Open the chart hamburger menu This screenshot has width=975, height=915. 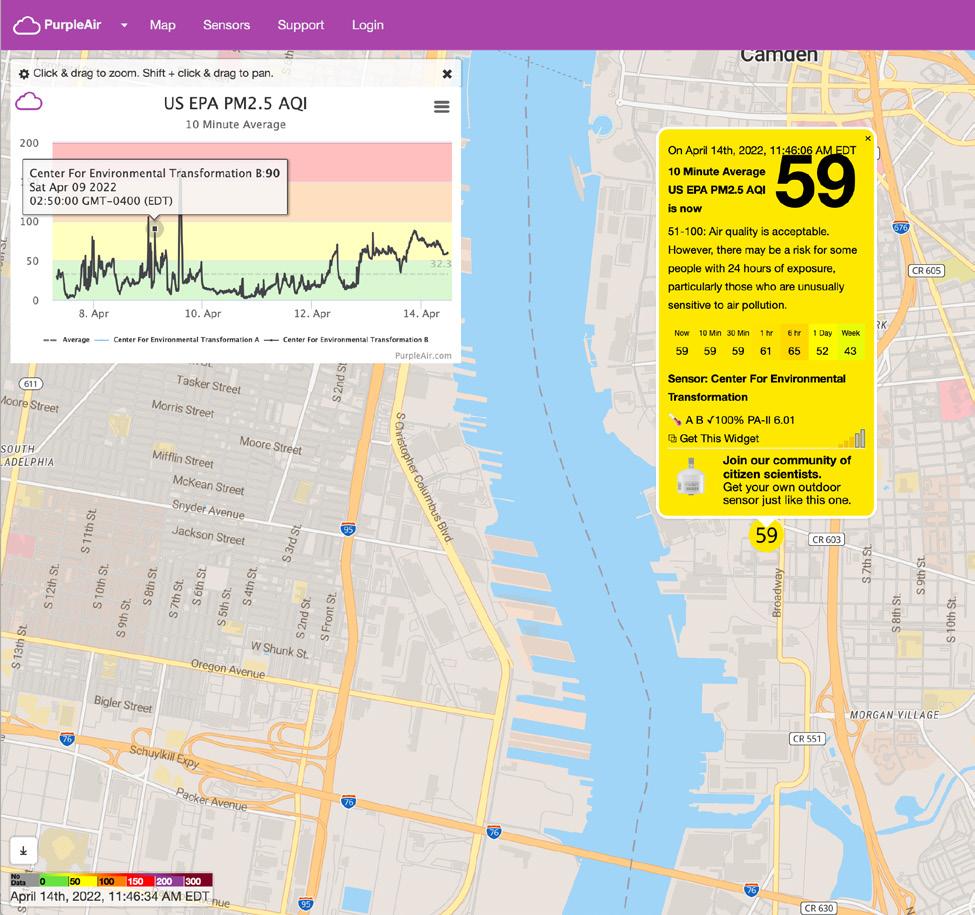click(x=441, y=107)
